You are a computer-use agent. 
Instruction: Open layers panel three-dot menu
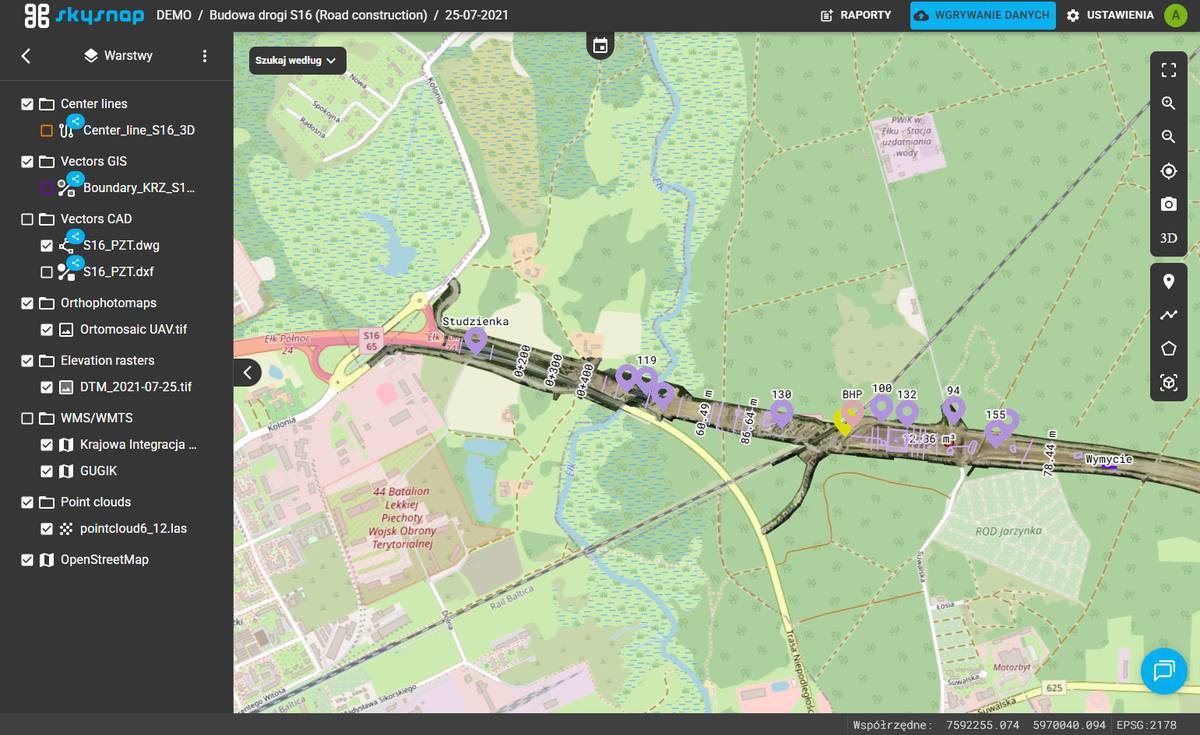click(x=204, y=56)
